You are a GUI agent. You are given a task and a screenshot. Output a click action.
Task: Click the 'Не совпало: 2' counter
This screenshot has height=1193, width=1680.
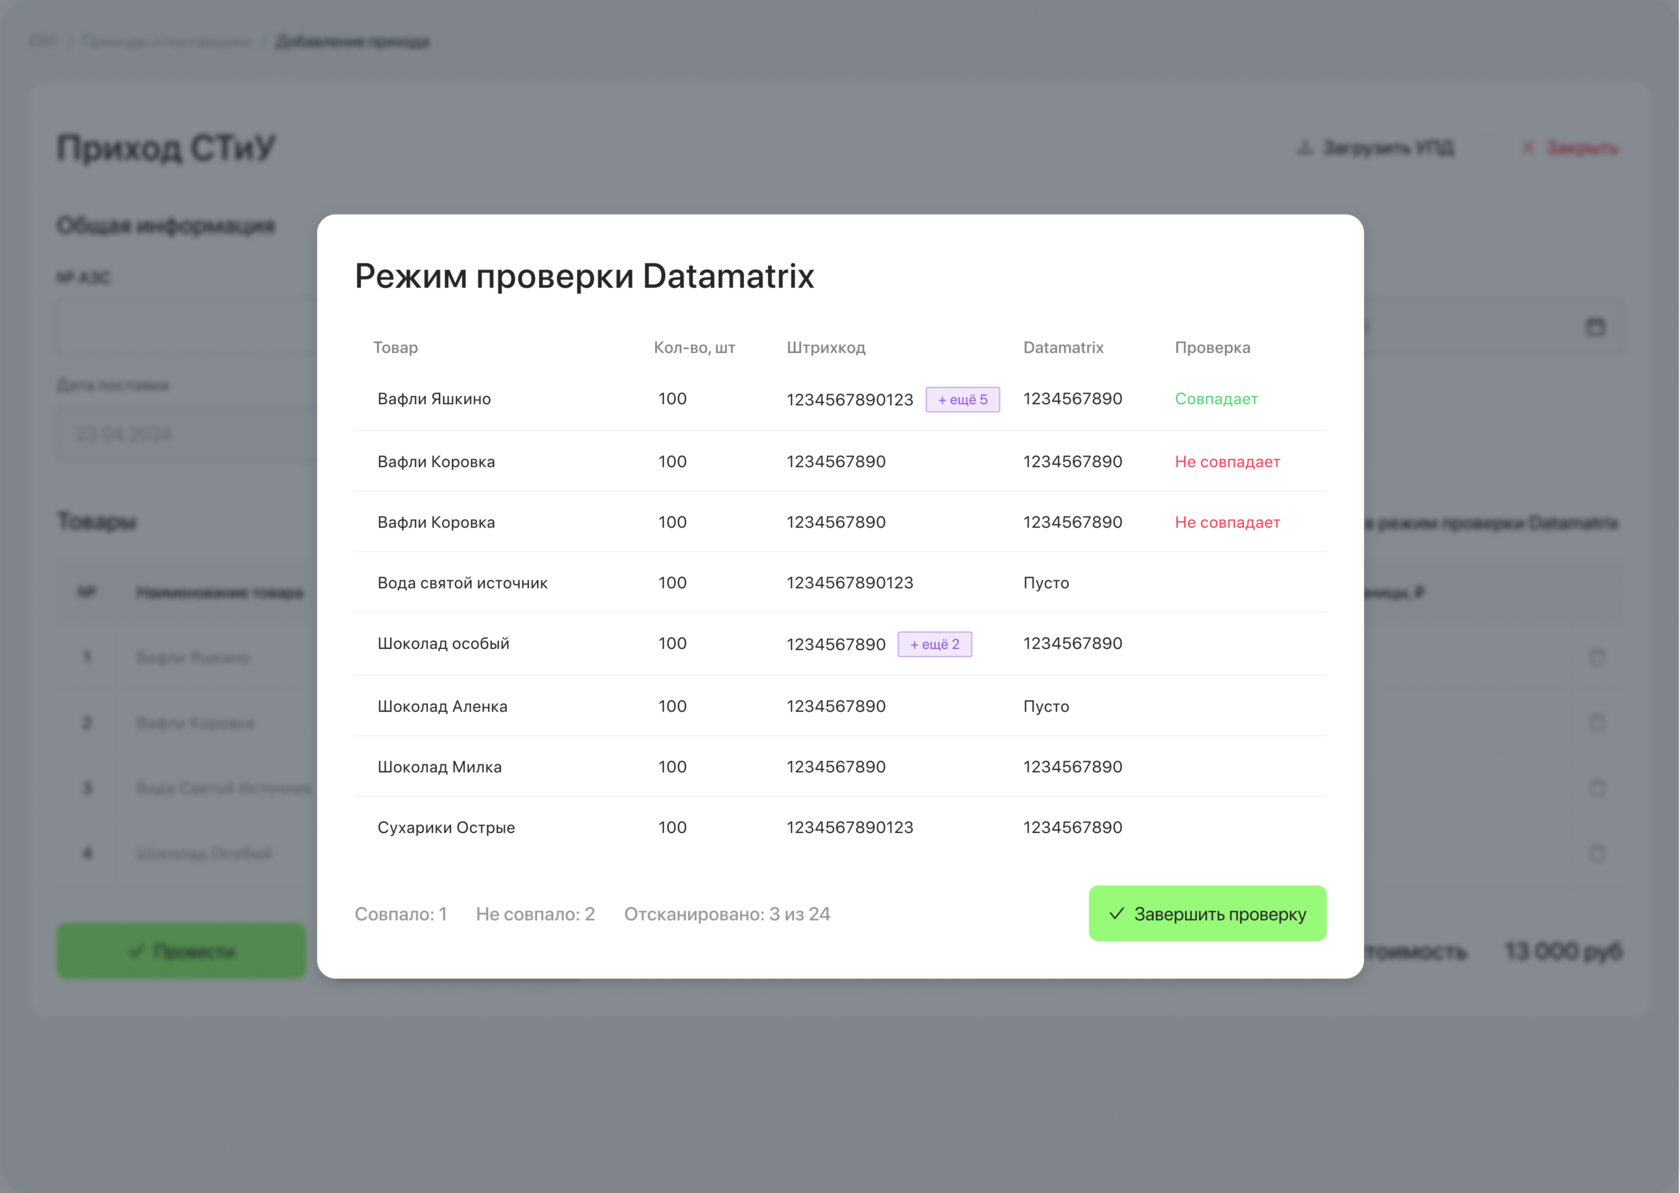click(x=535, y=914)
